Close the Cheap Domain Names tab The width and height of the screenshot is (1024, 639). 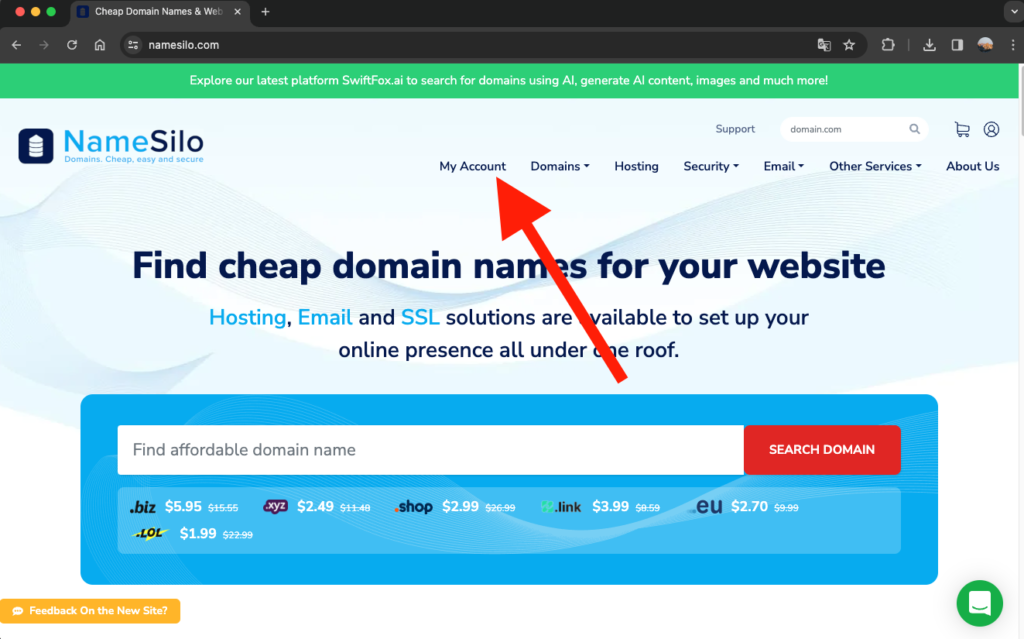click(238, 12)
